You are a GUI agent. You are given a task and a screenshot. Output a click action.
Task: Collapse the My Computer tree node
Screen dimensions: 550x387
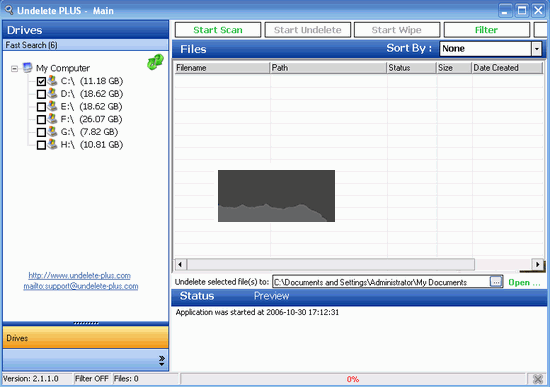click(14, 68)
